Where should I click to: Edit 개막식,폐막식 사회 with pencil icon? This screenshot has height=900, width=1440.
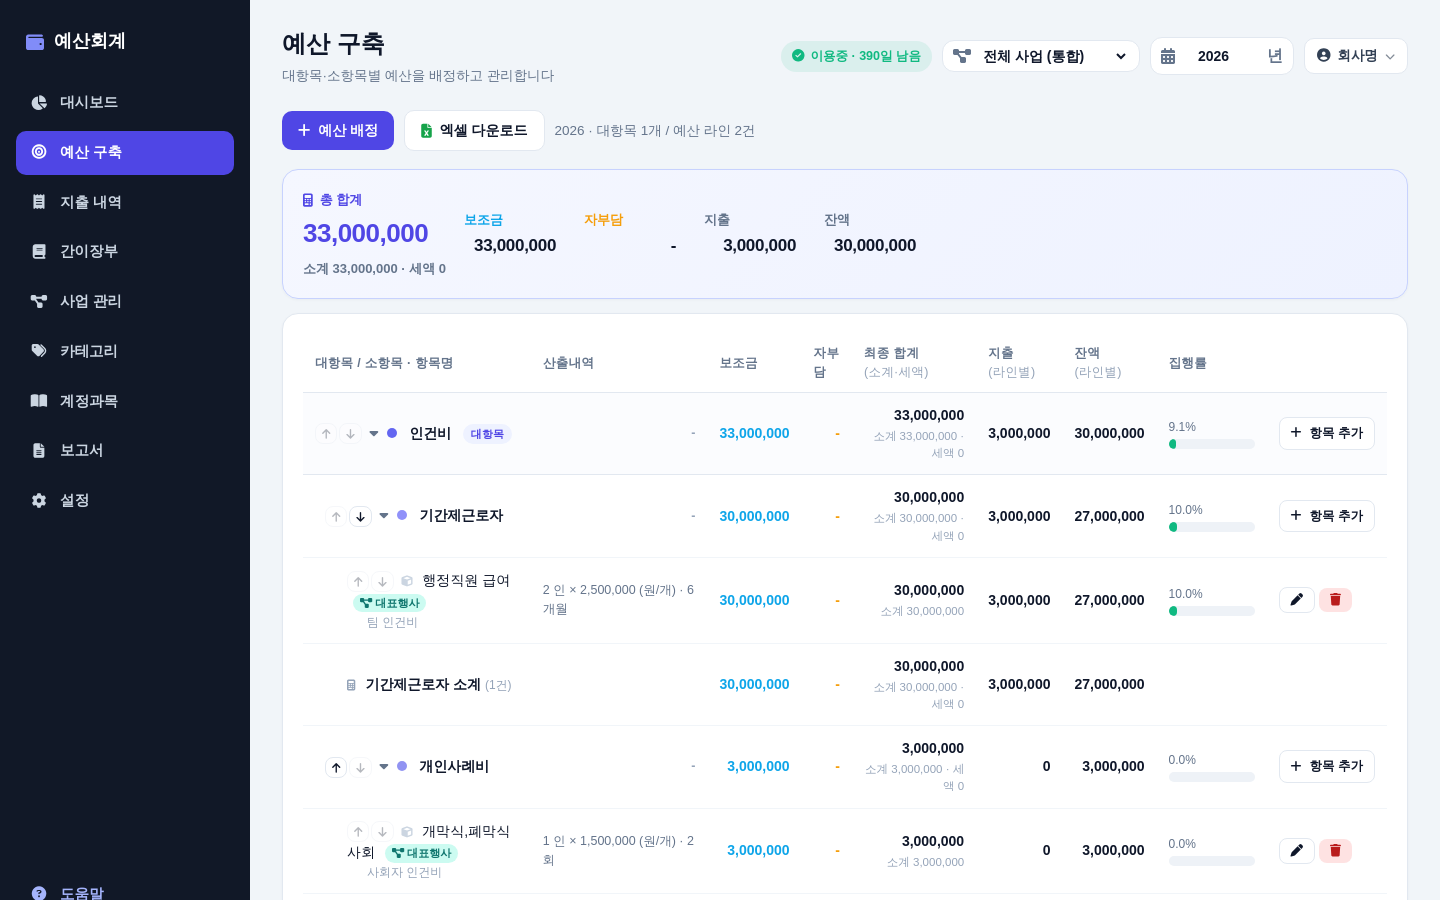tap(1297, 851)
